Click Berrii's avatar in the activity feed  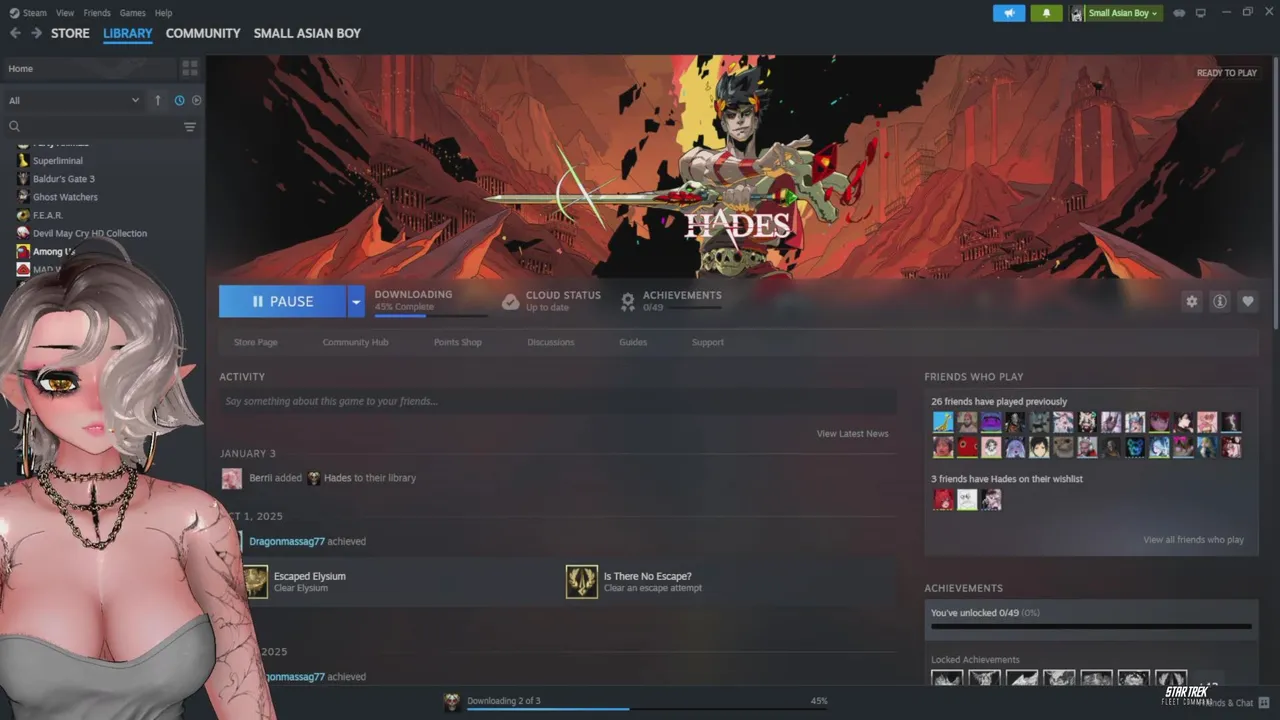pos(232,479)
